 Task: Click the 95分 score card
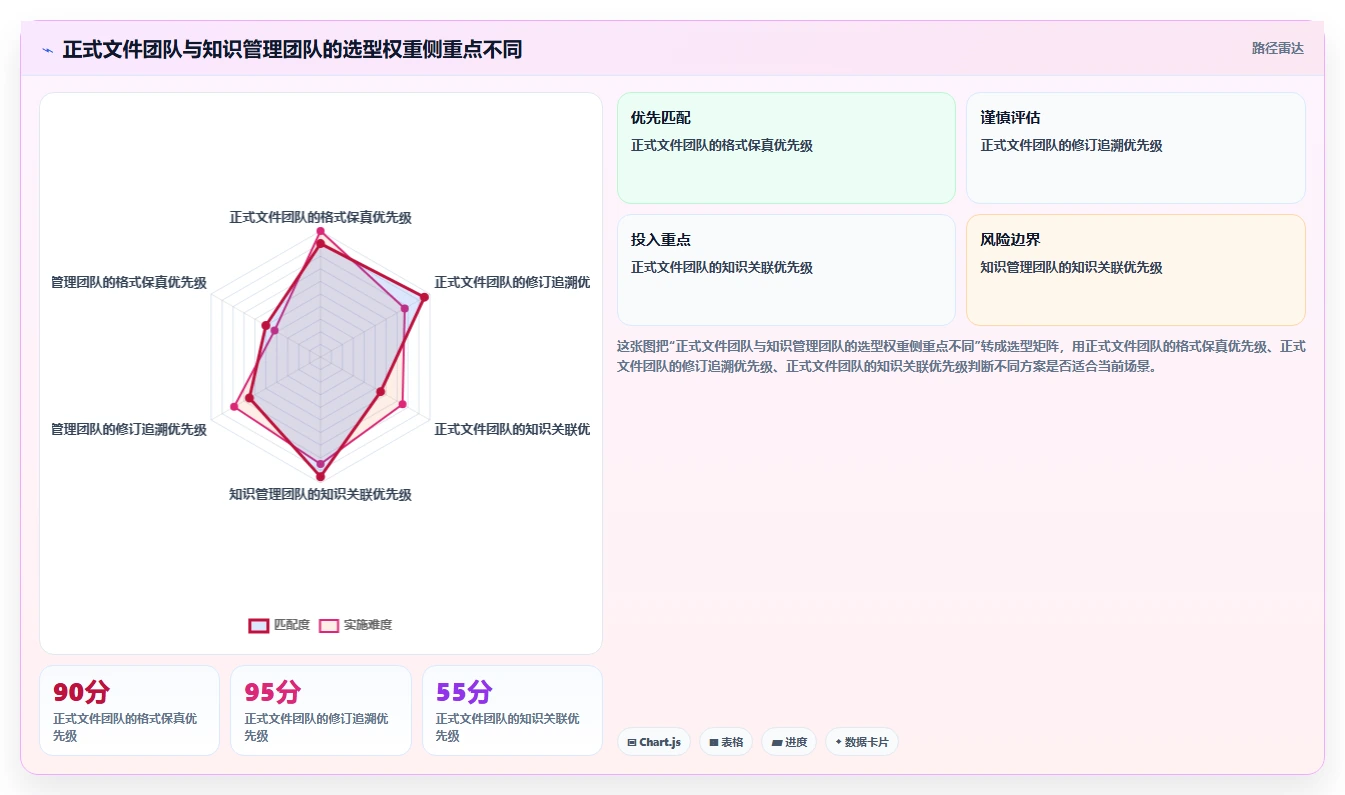[x=321, y=710]
